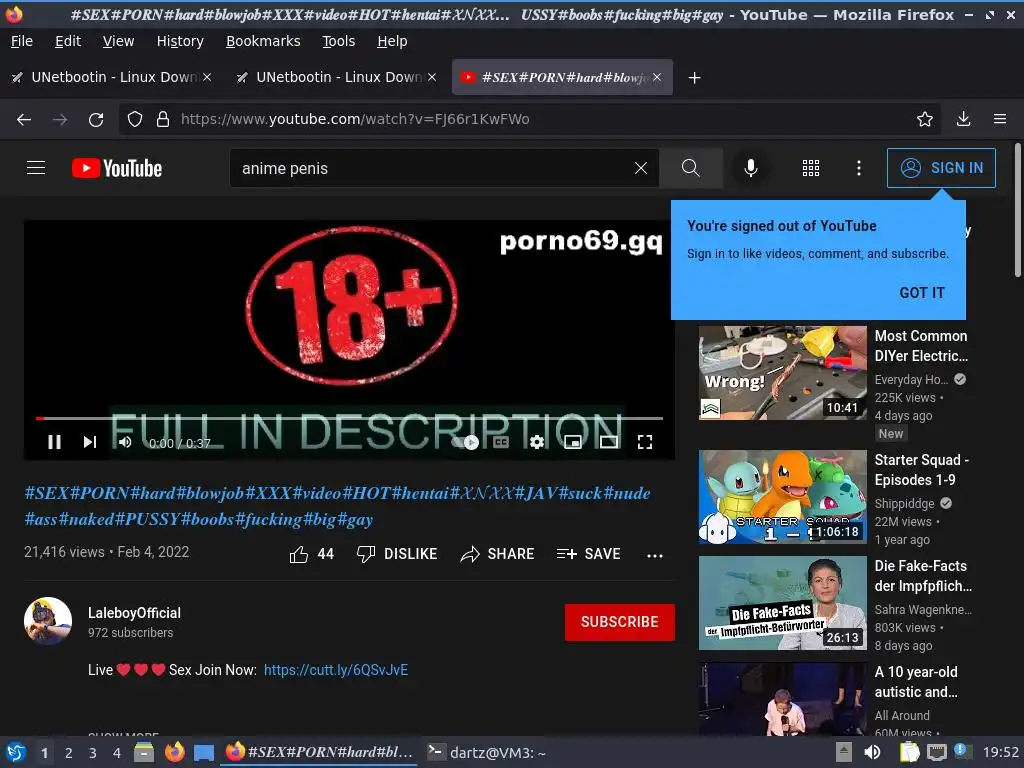Screen dimensions: 1024x768
Task: Go to YouTube home via logo
Action: [117, 168]
